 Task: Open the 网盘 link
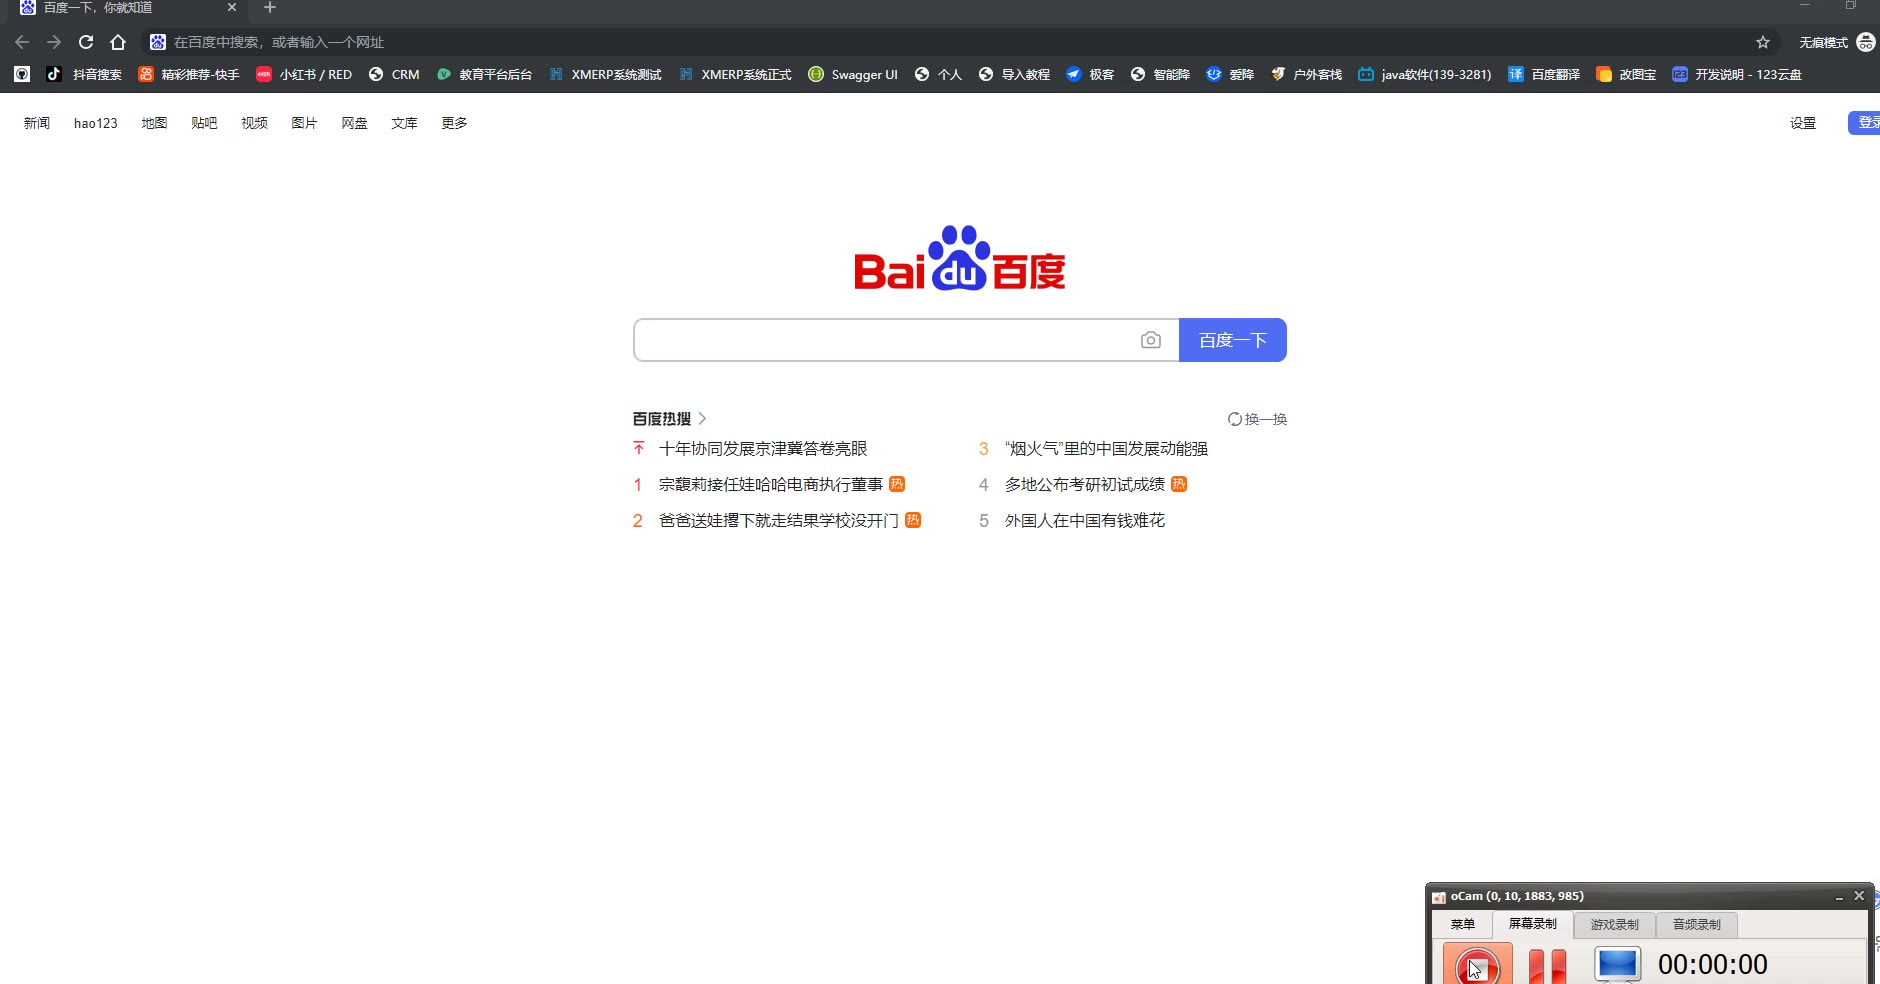click(354, 123)
